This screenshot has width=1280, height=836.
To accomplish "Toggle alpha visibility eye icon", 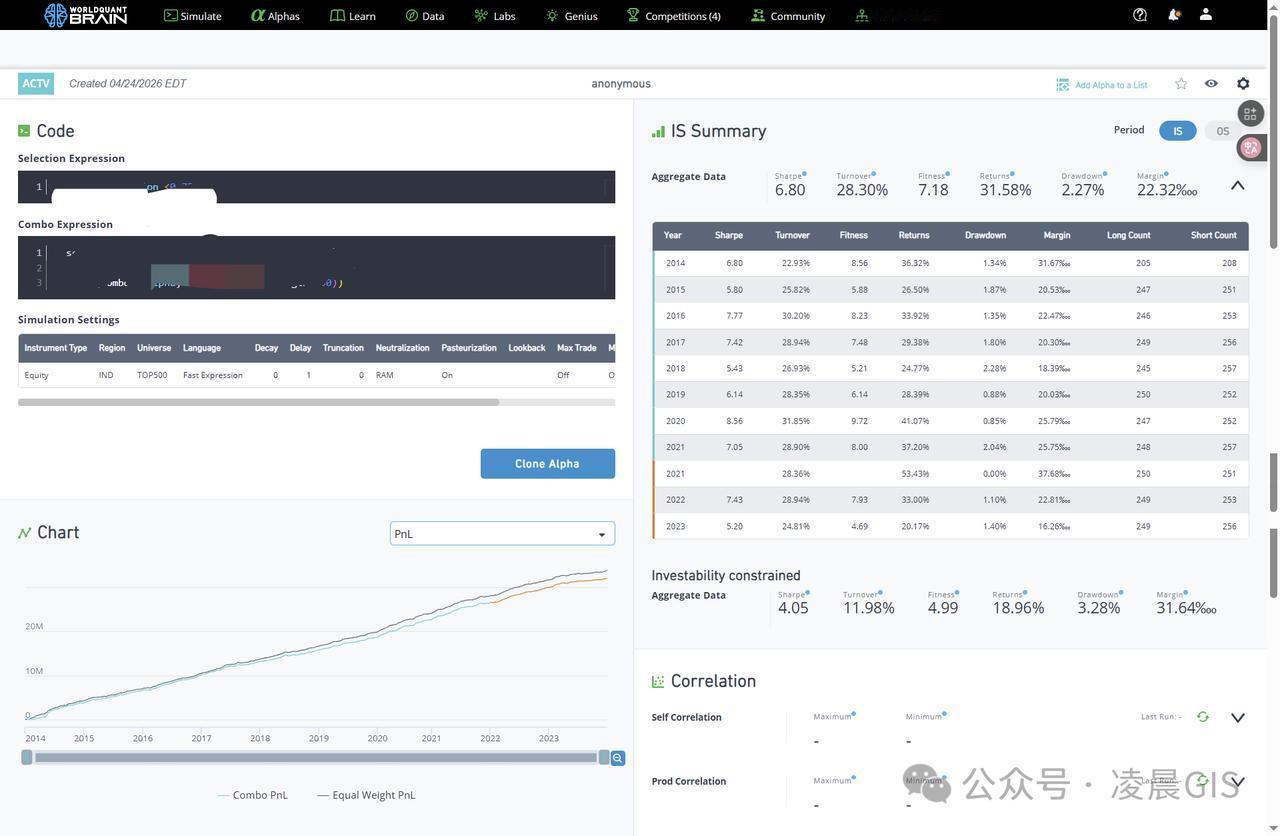I will pyautogui.click(x=1211, y=84).
